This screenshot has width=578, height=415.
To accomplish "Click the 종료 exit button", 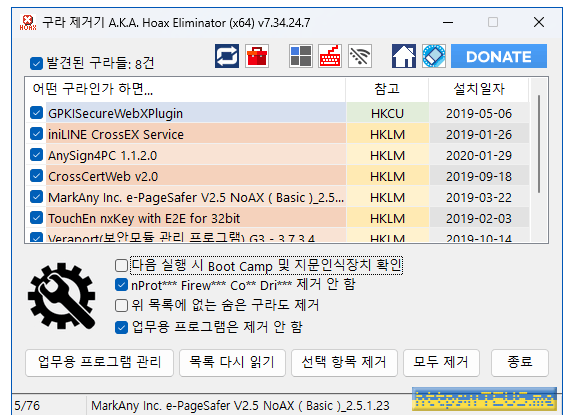I will pos(520,363).
